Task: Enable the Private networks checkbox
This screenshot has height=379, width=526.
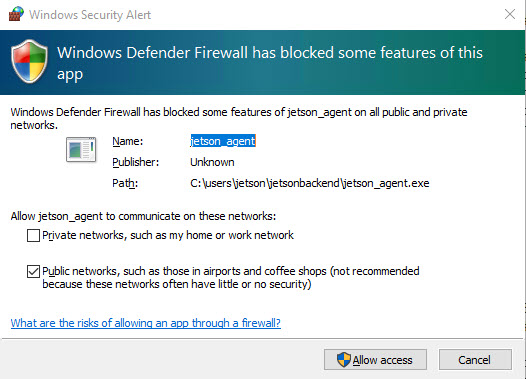Action: 33,235
